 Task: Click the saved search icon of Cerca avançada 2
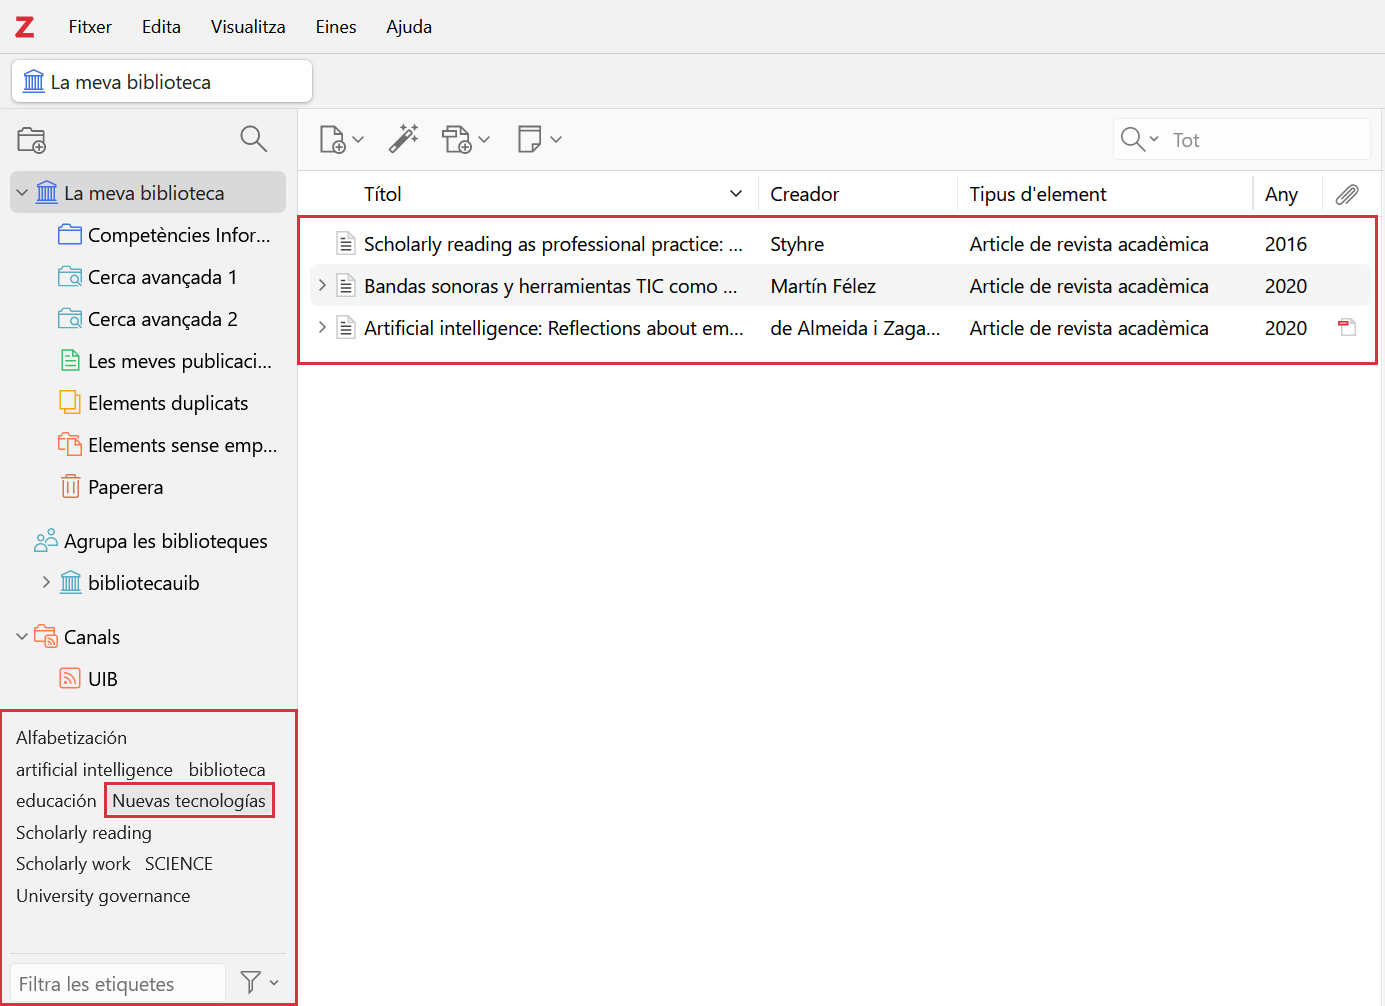coord(70,319)
